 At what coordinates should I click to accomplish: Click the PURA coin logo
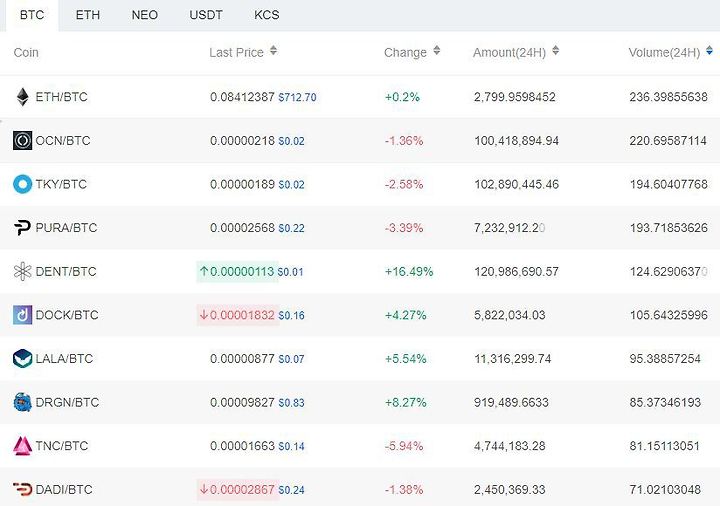tap(22, 228)
